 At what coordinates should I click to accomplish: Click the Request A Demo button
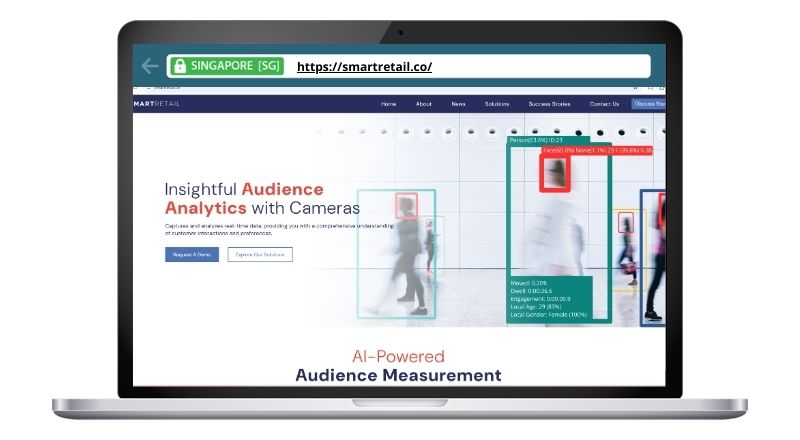point(192,254)
